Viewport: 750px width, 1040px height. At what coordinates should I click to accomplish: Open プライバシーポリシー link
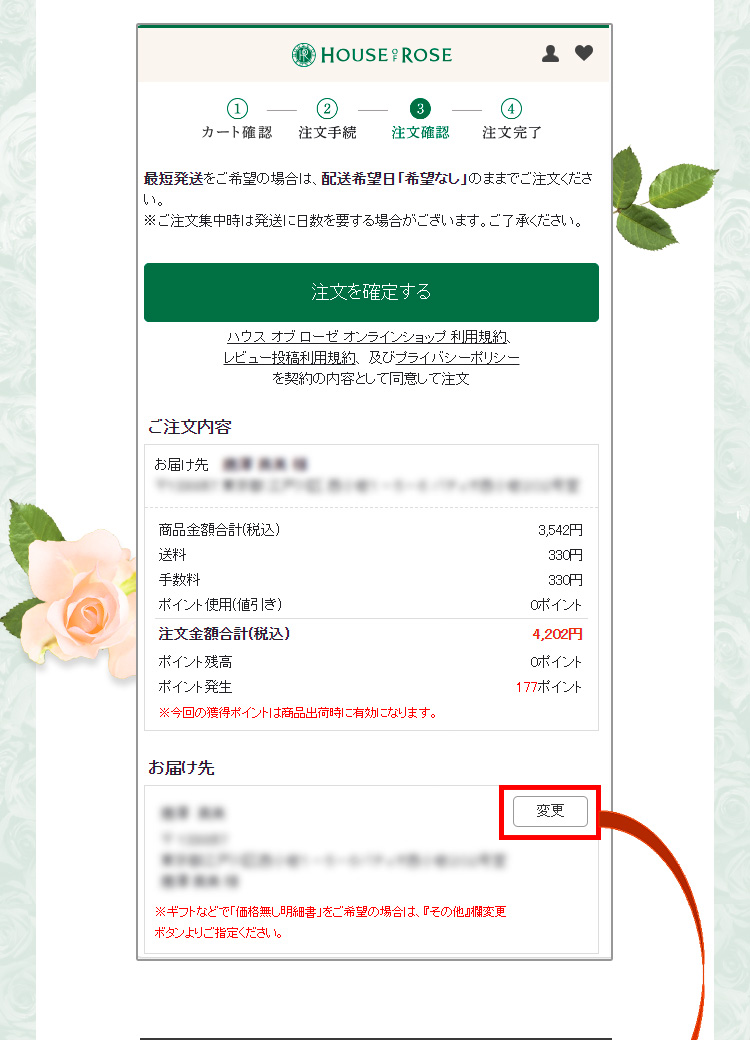457,358
